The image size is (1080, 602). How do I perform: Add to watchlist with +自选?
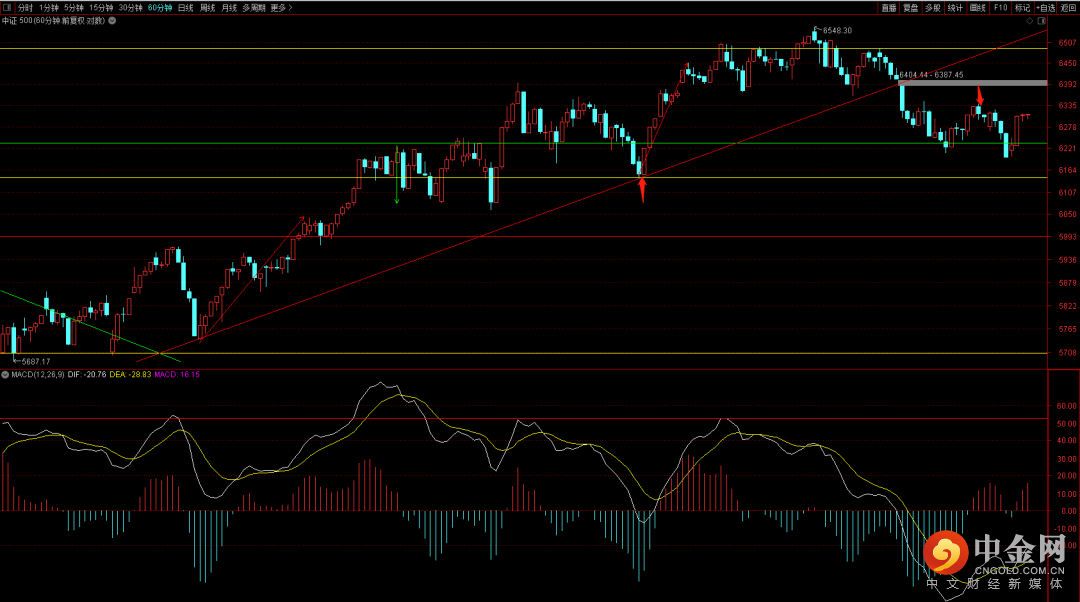(1045, 8)
